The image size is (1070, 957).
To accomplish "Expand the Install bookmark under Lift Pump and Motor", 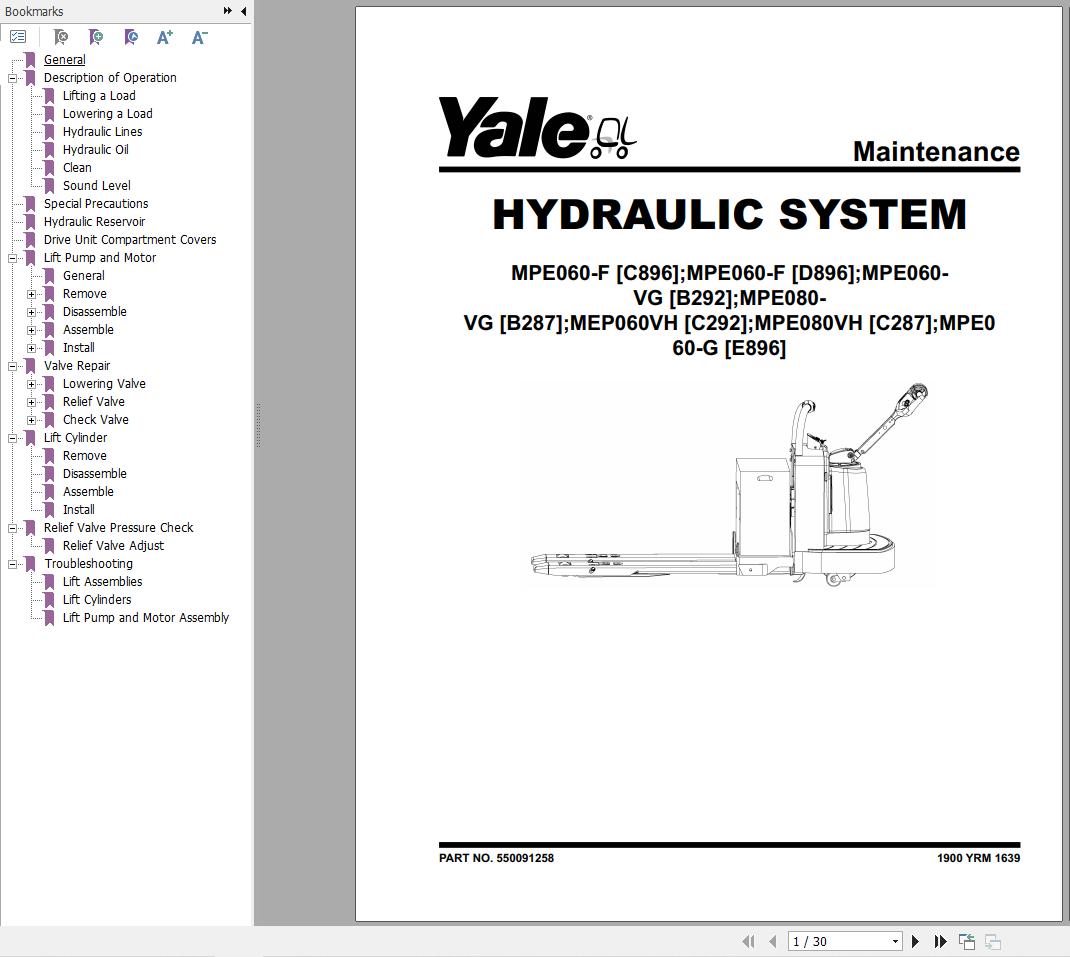I will click(x=31, y=348).
